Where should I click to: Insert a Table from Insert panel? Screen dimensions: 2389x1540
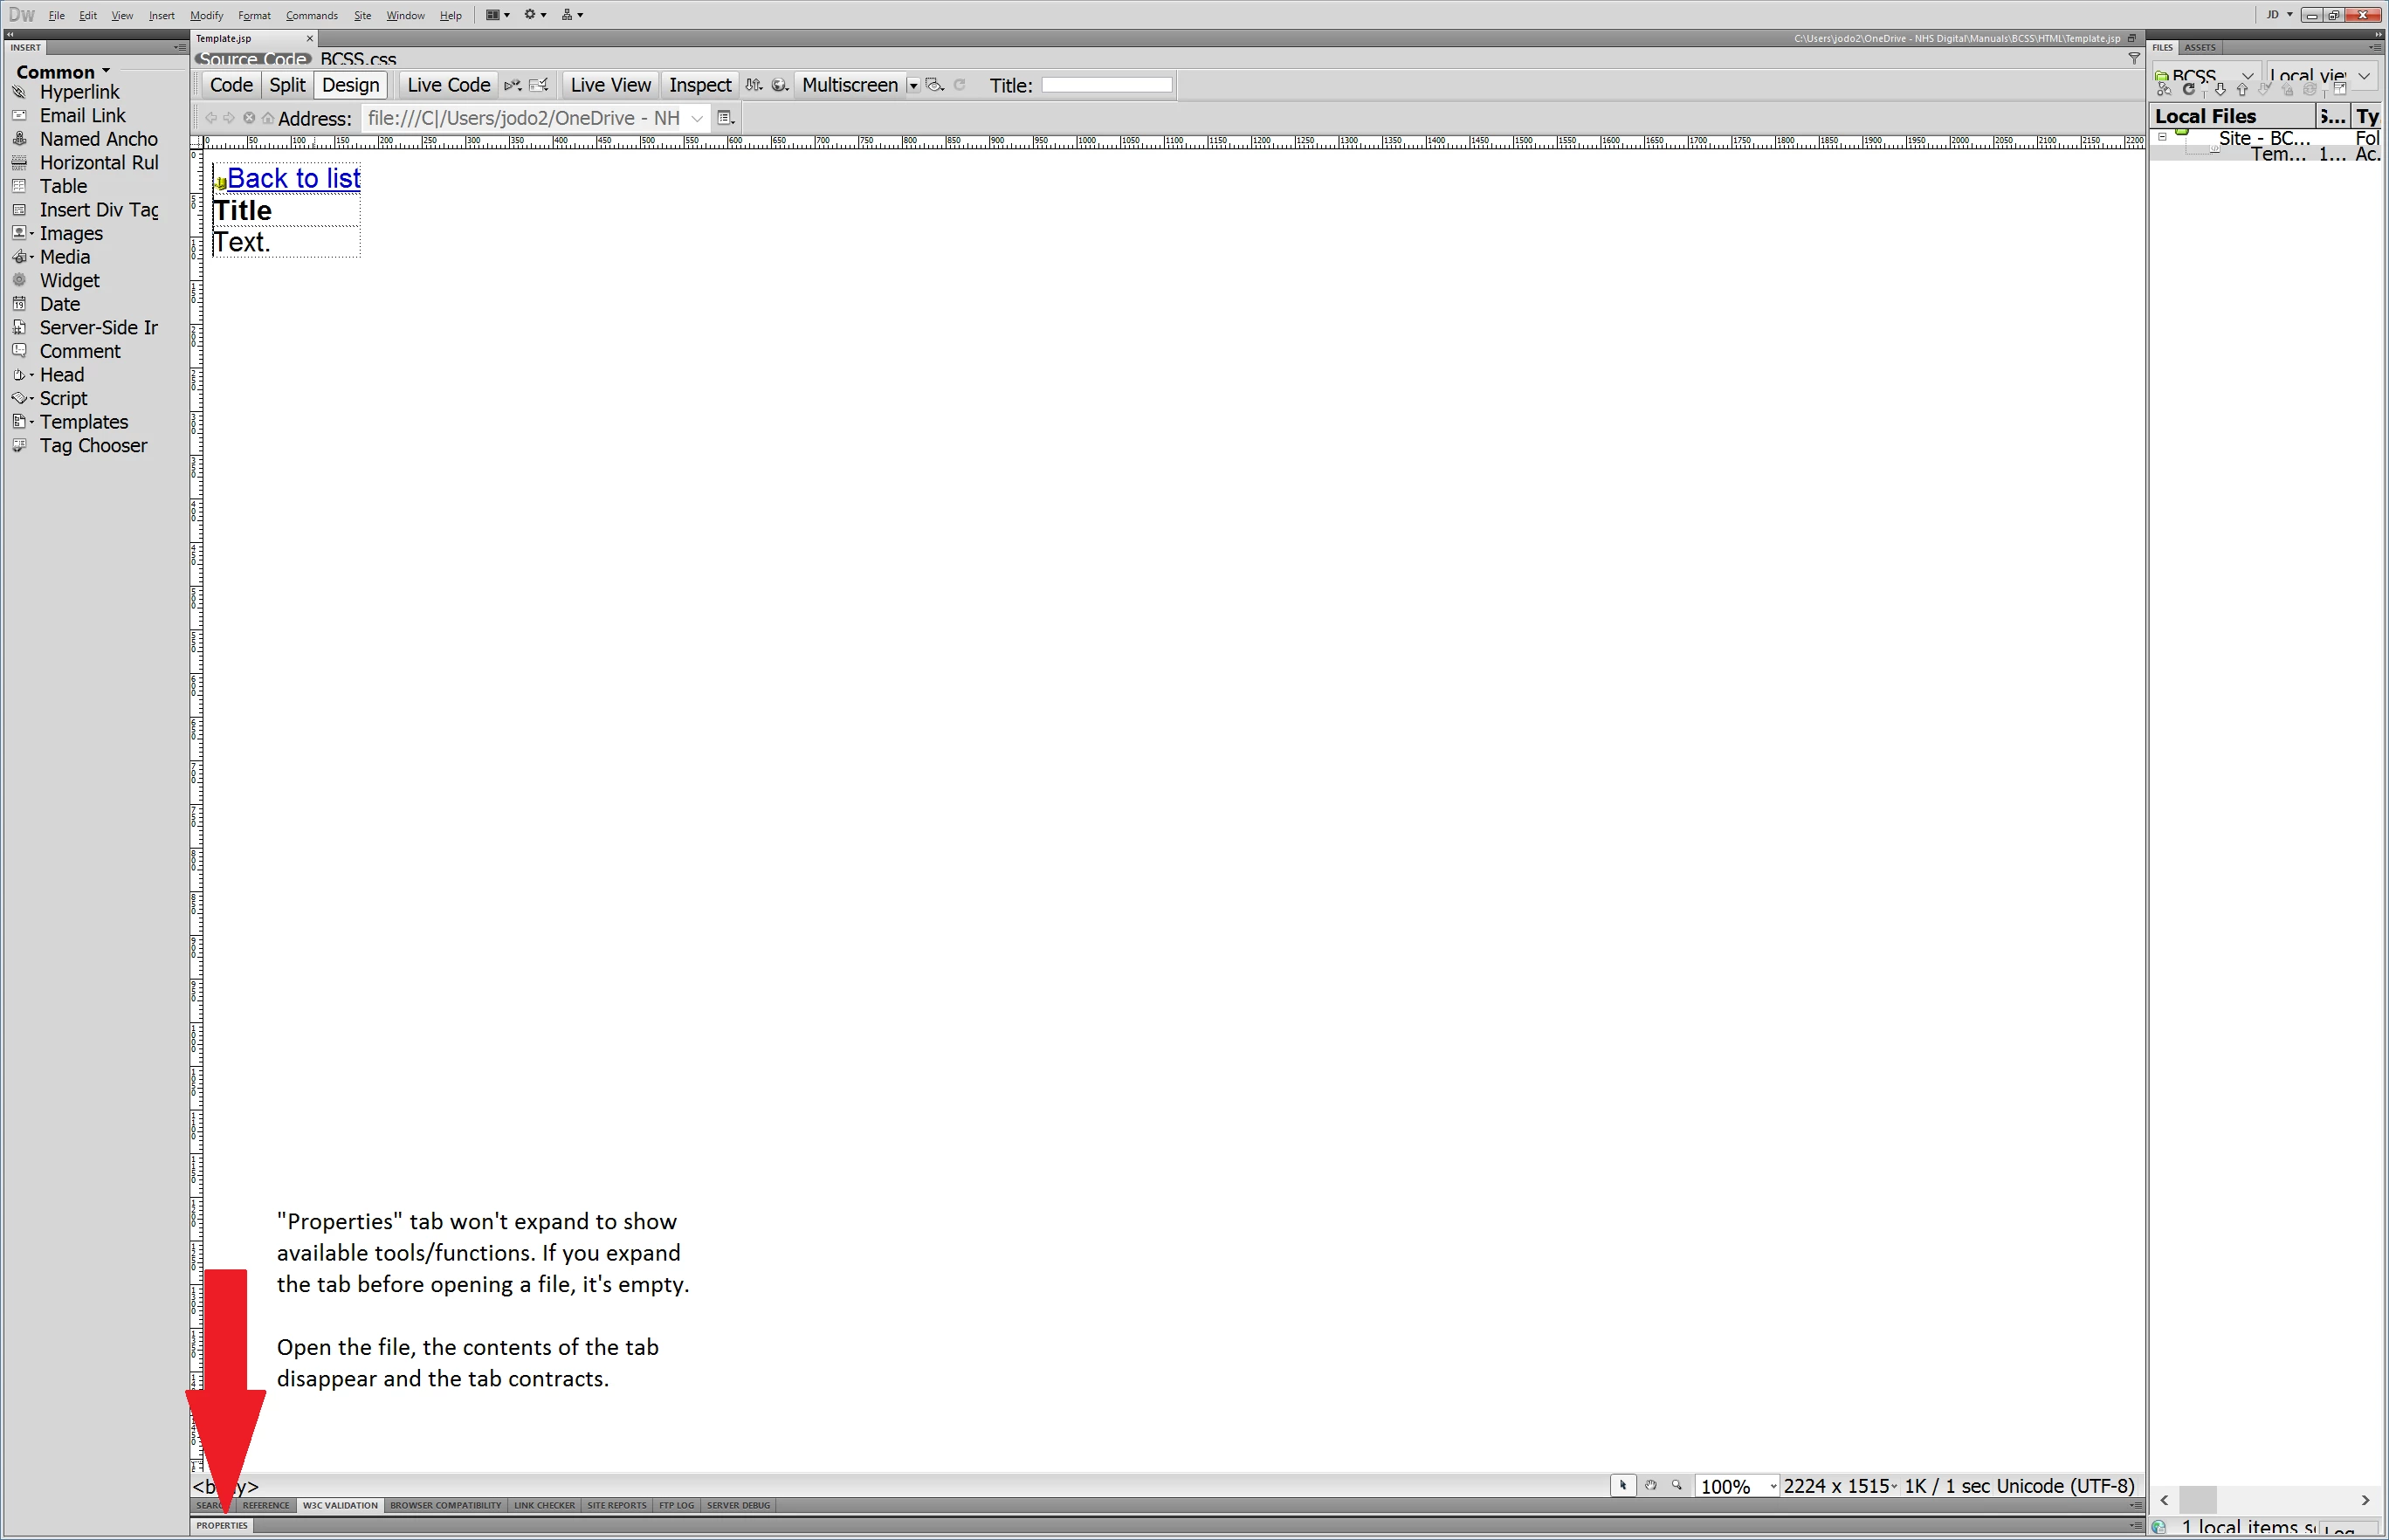(x=62, y=186)
